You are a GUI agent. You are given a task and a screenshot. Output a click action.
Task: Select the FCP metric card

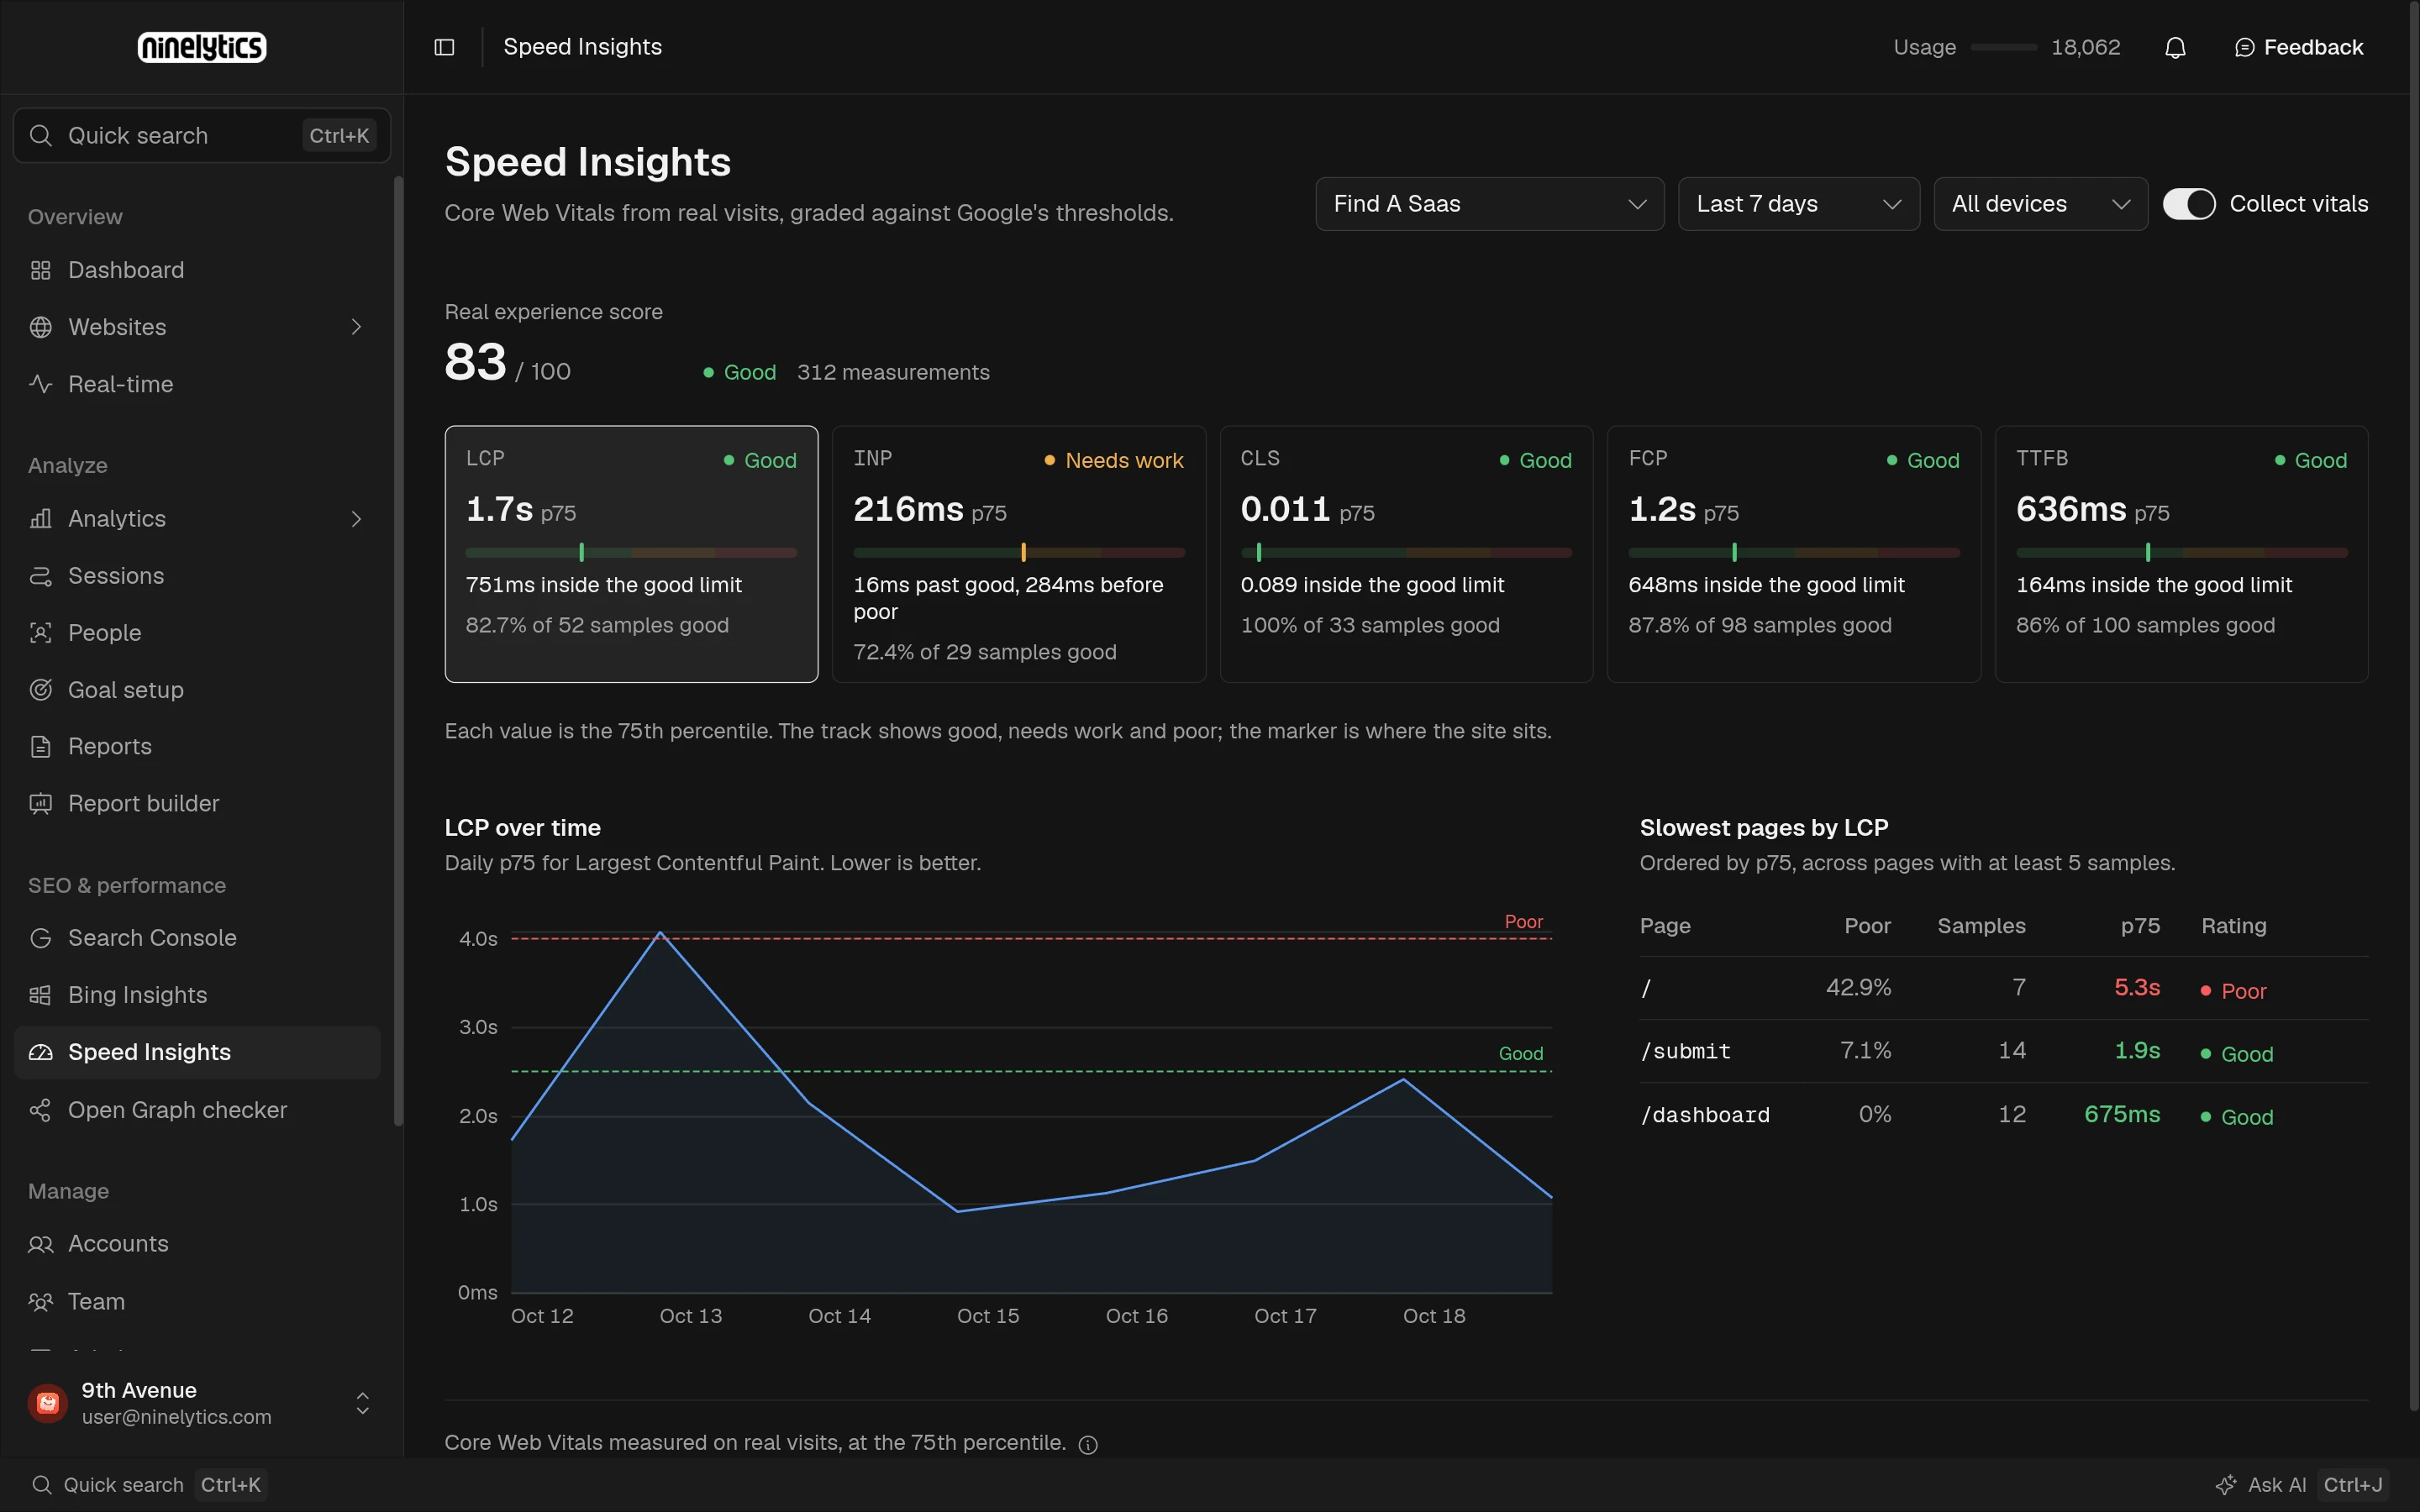coord(1793,554)
